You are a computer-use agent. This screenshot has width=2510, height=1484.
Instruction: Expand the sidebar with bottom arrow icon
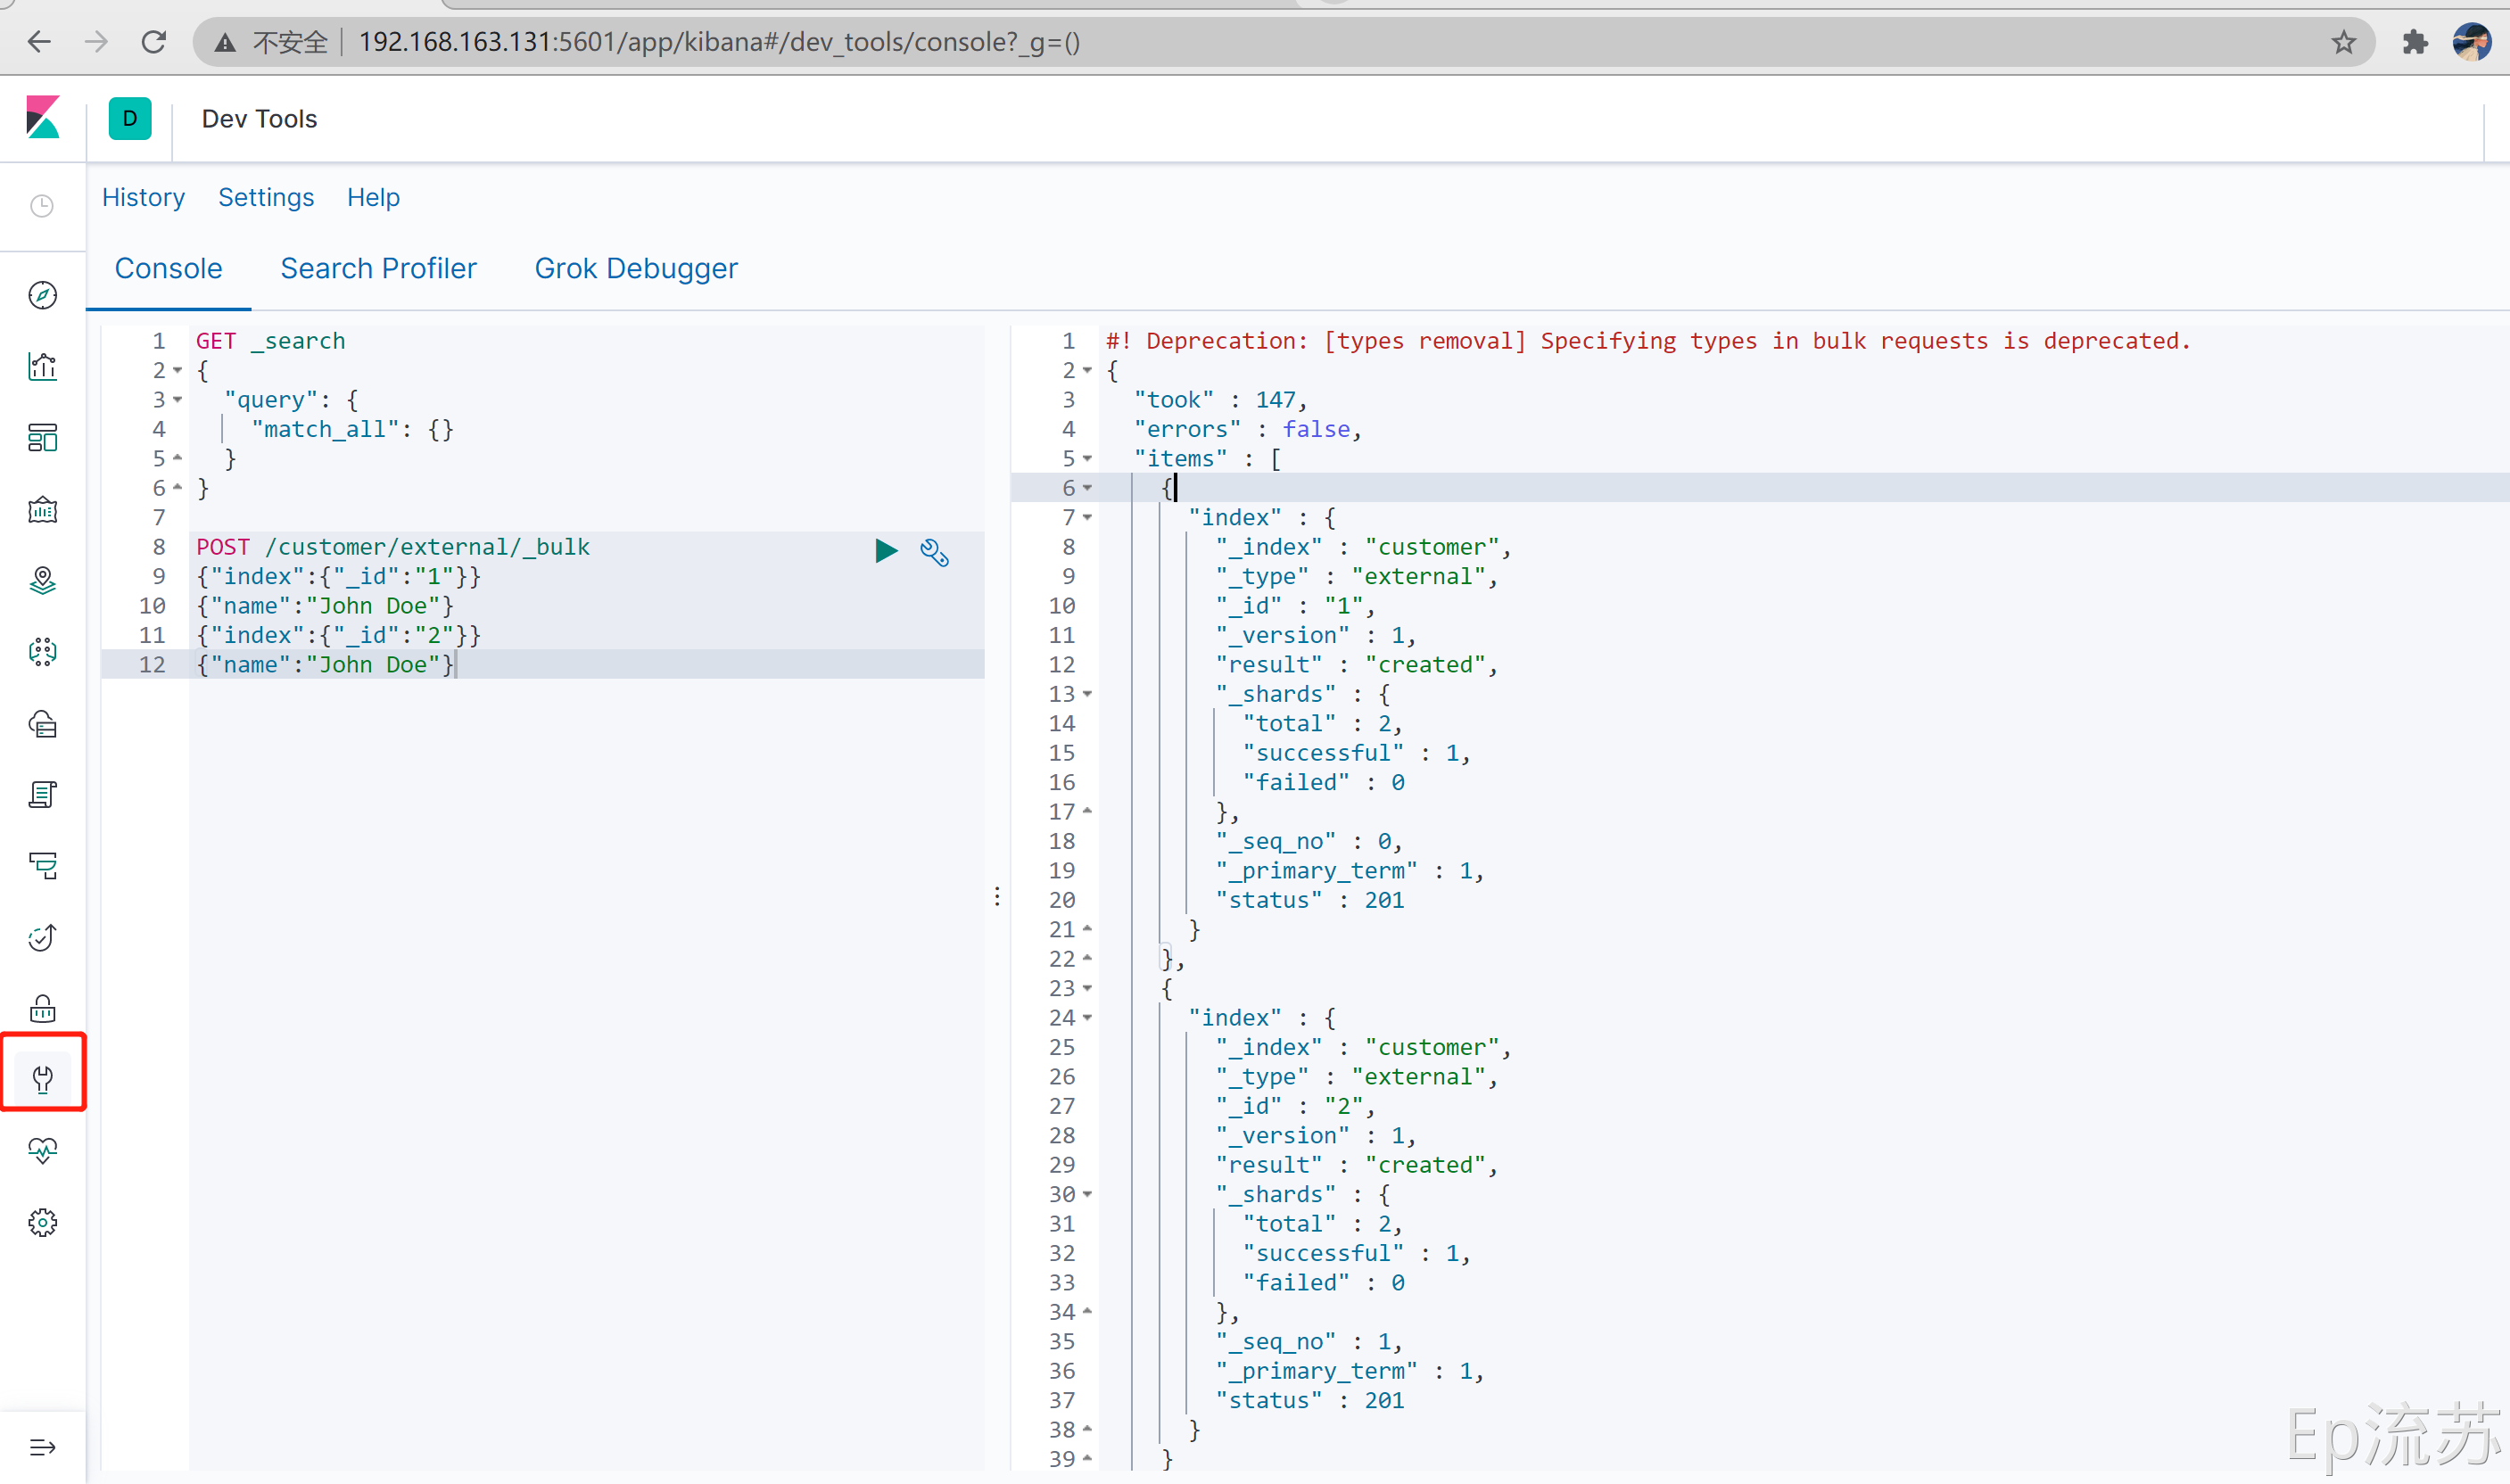(42, 1447)
